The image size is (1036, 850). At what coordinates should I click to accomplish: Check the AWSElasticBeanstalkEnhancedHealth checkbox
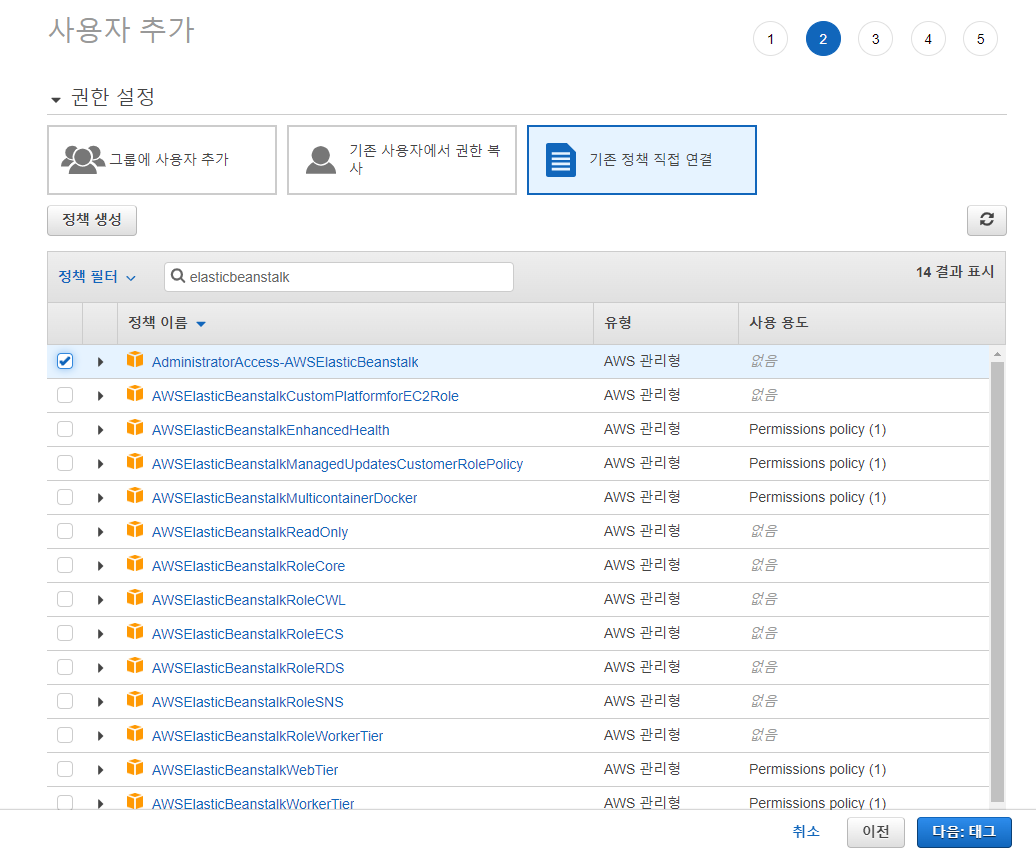tap(65, 429)
